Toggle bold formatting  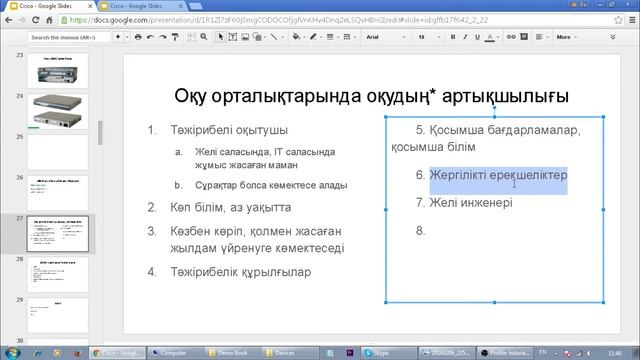coord(453,37)
